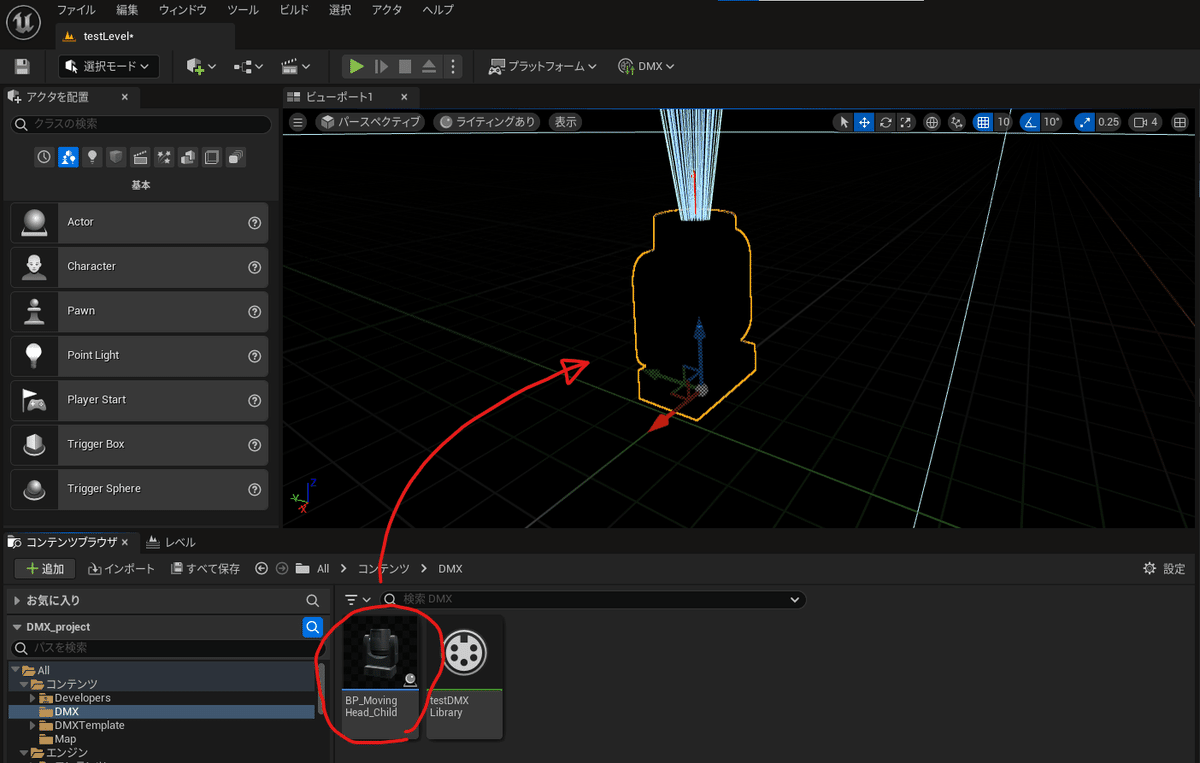Click the world coordinate system globe icon
1200x763 pixels.
(x=932, y=122)
